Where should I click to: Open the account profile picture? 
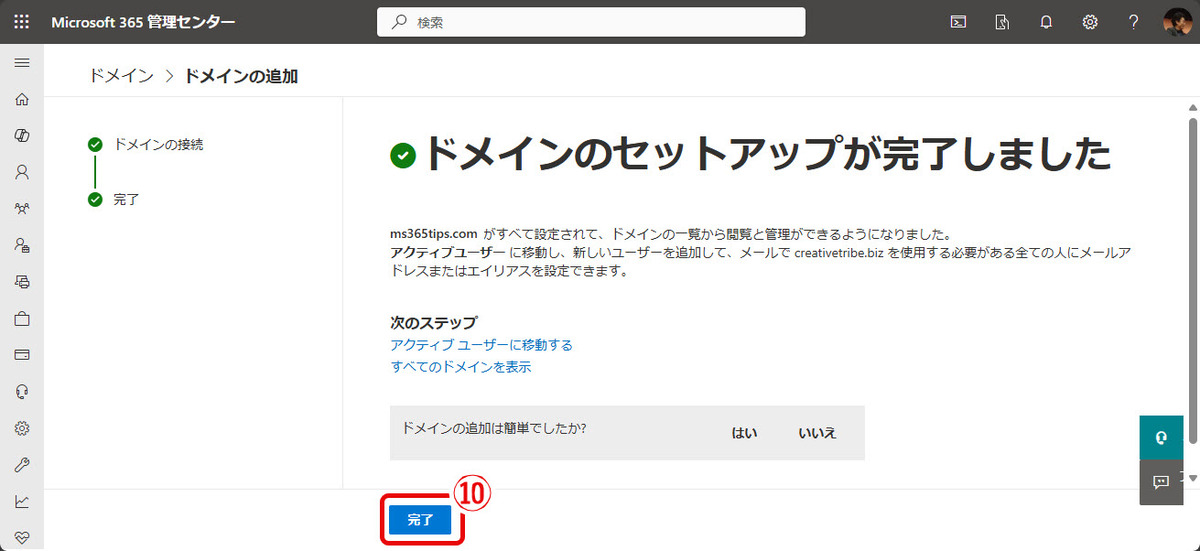pos(1178,22)
